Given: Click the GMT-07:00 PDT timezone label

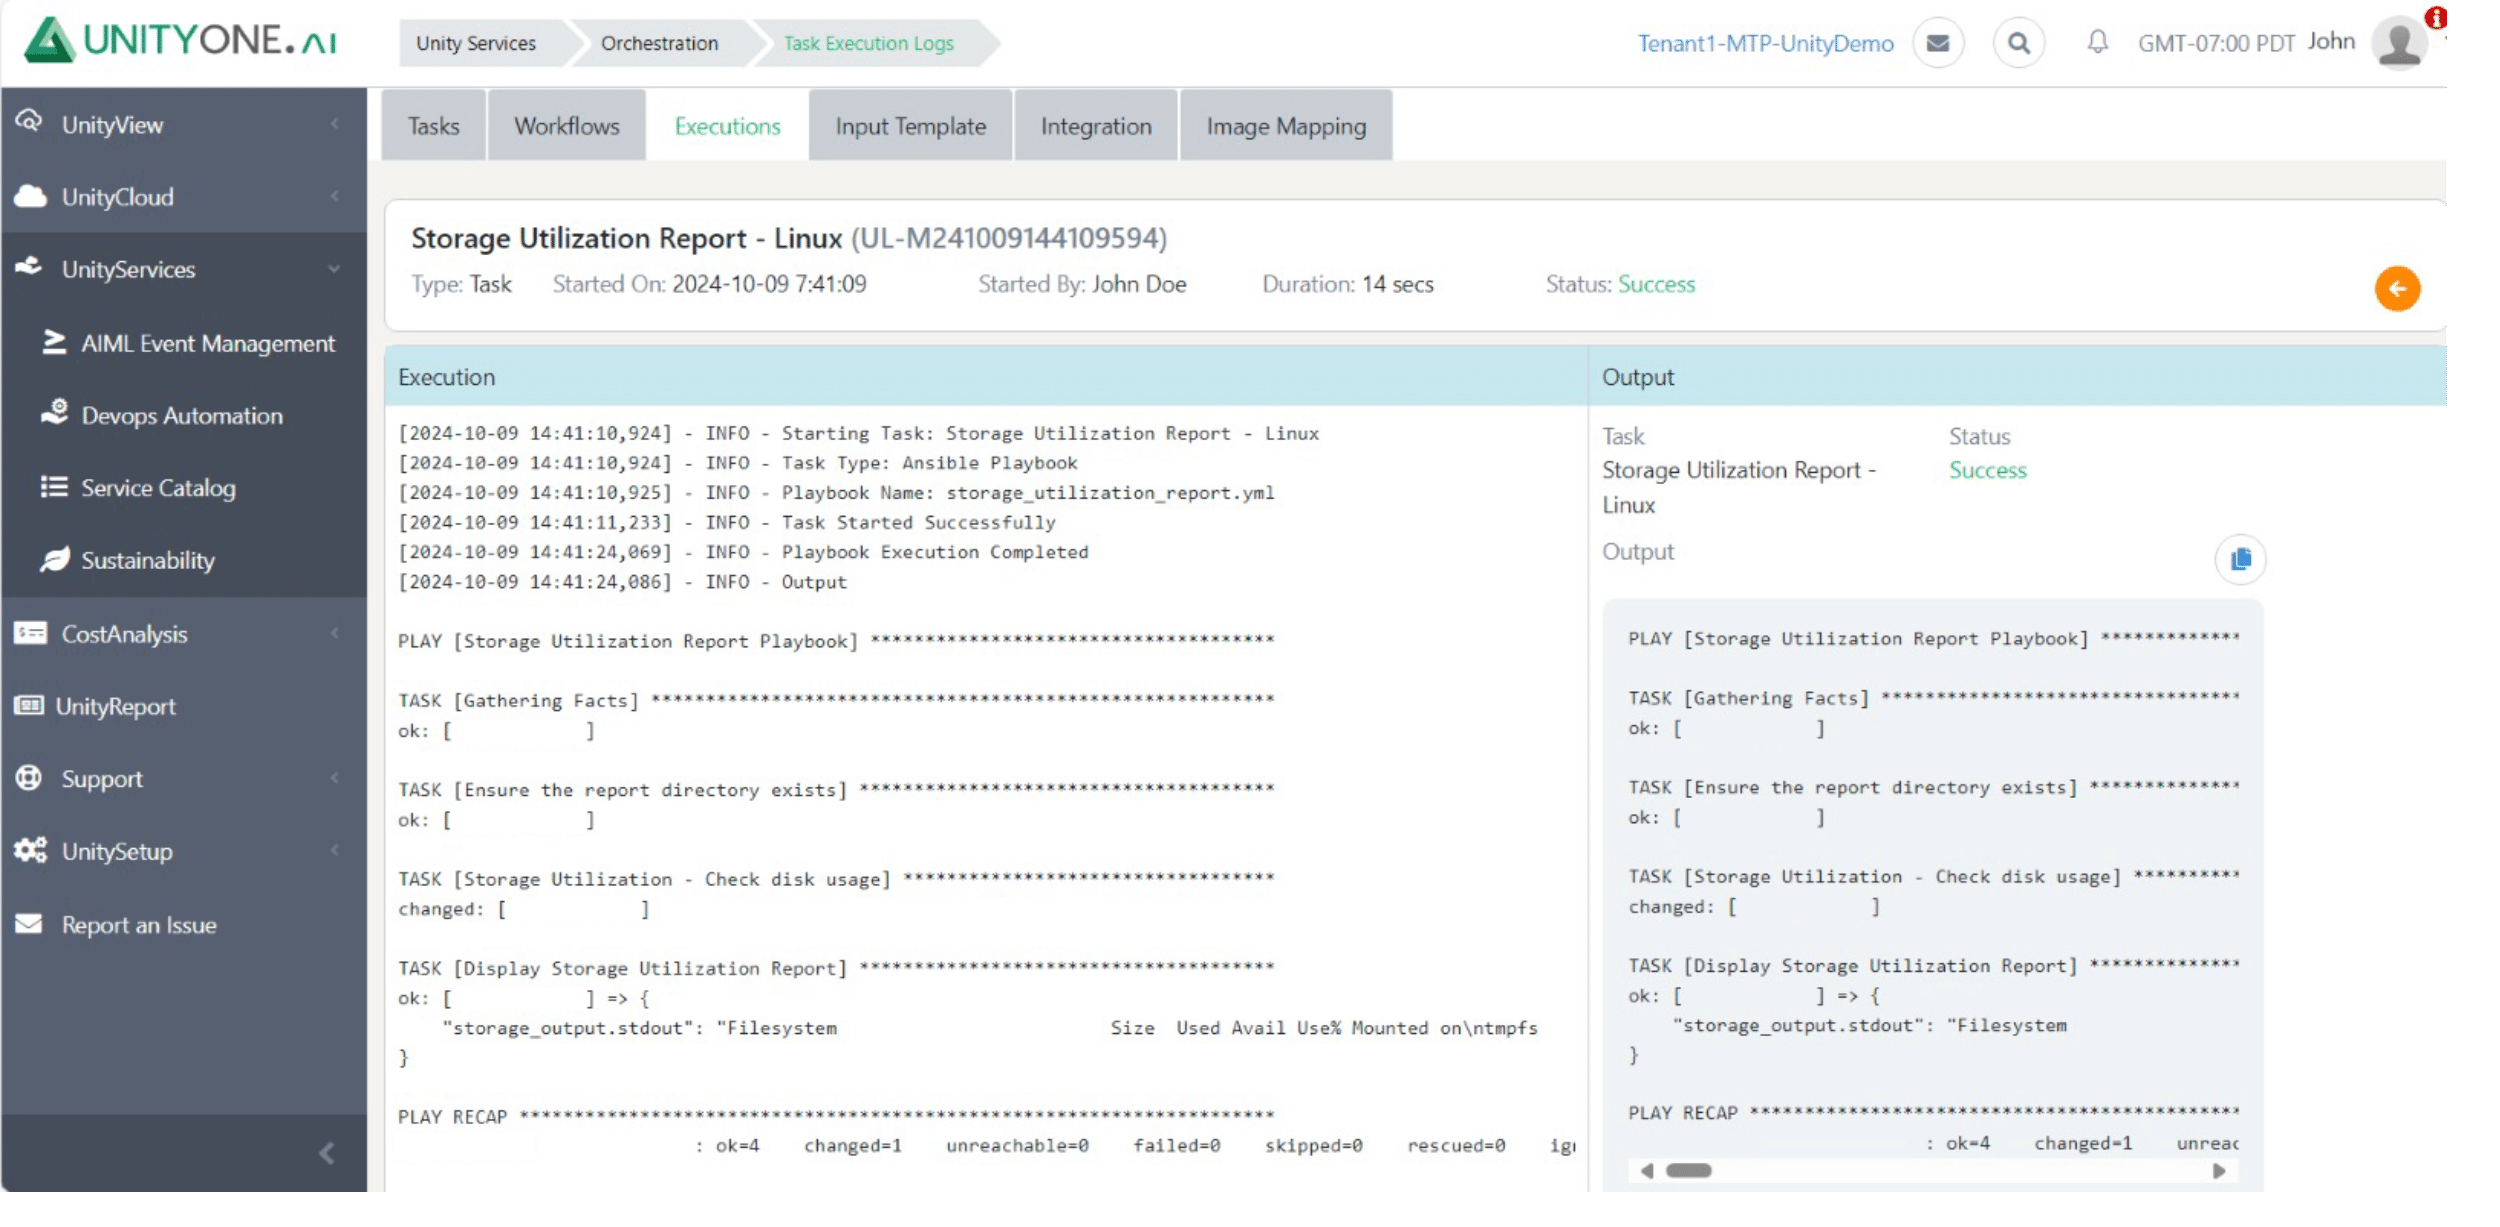Looking at the screenshot, I should tap(2216, 43).
